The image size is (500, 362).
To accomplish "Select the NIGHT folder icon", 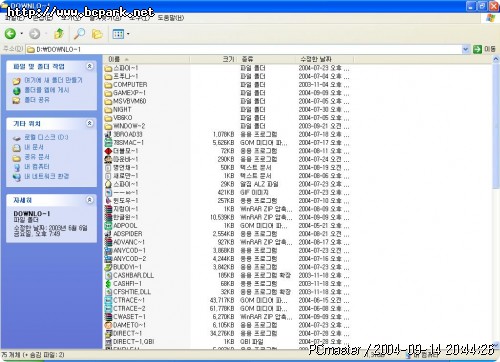I will coord(108,110).
